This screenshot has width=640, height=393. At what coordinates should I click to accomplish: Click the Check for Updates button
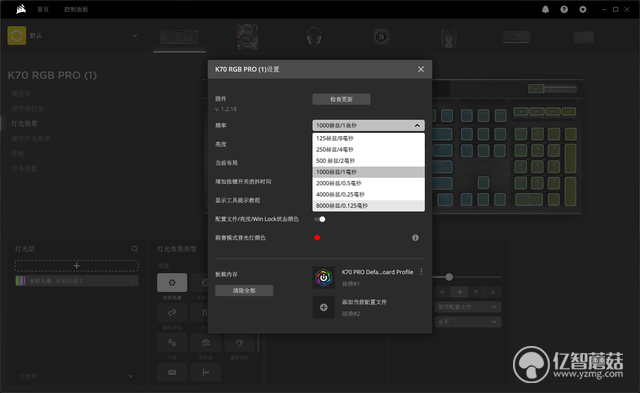click(x=341, y=99)
